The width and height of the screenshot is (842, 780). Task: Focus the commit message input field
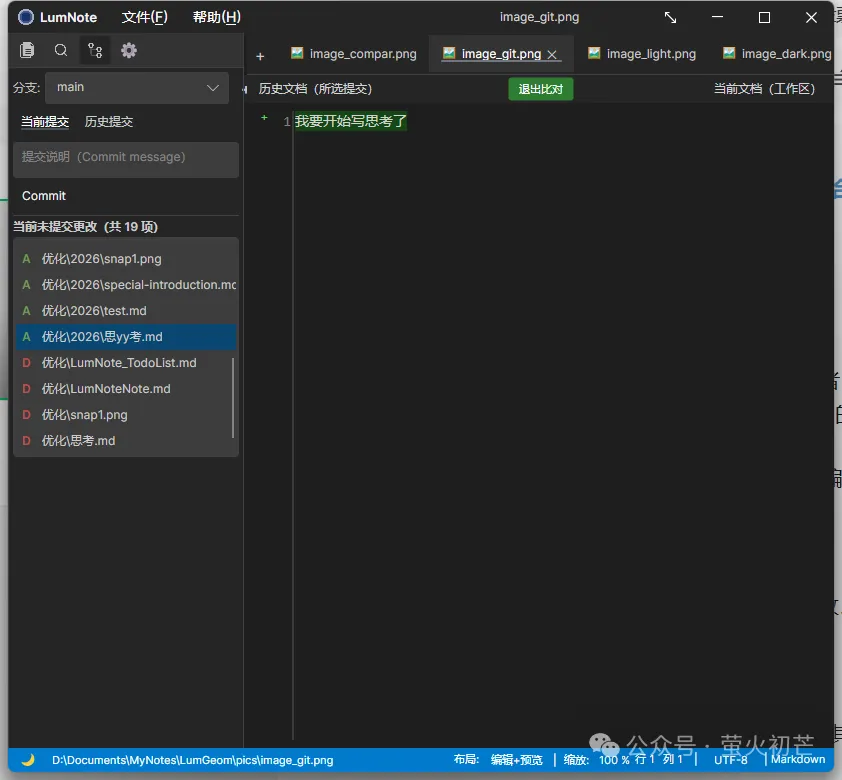click(x=126, y=159)
